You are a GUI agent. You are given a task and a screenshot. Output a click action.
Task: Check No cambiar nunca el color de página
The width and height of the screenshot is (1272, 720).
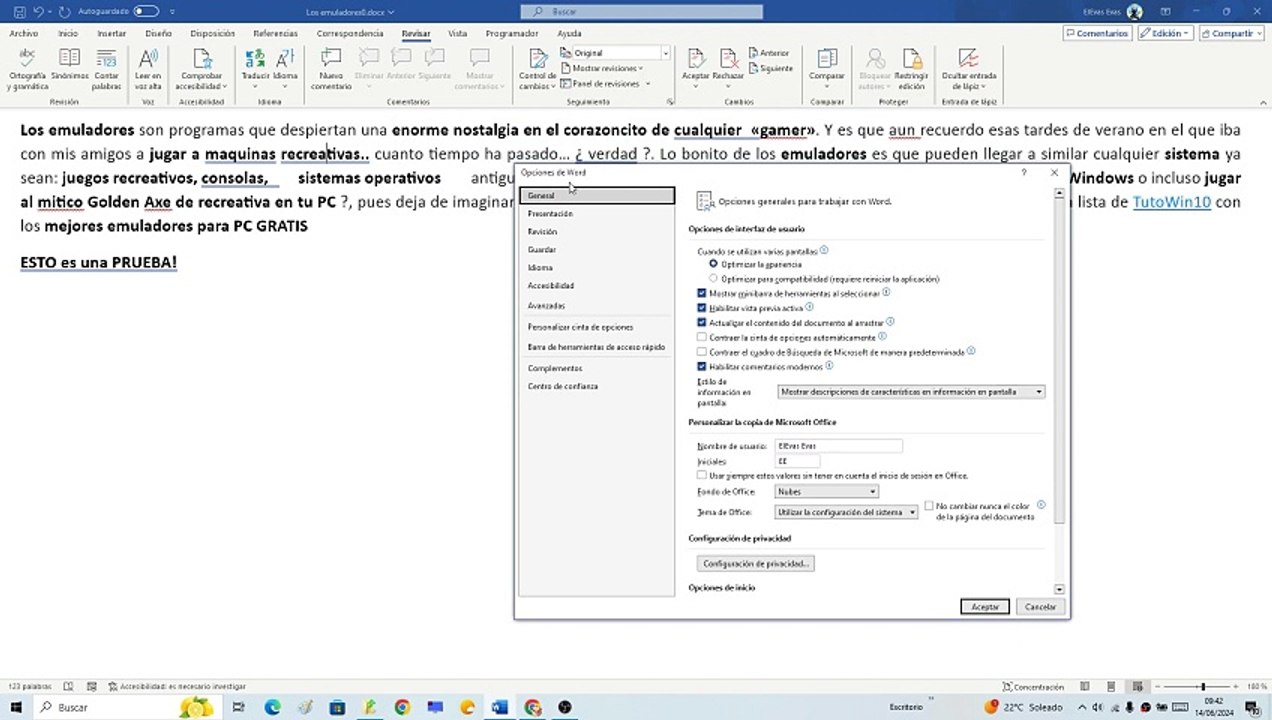[929, 507]
